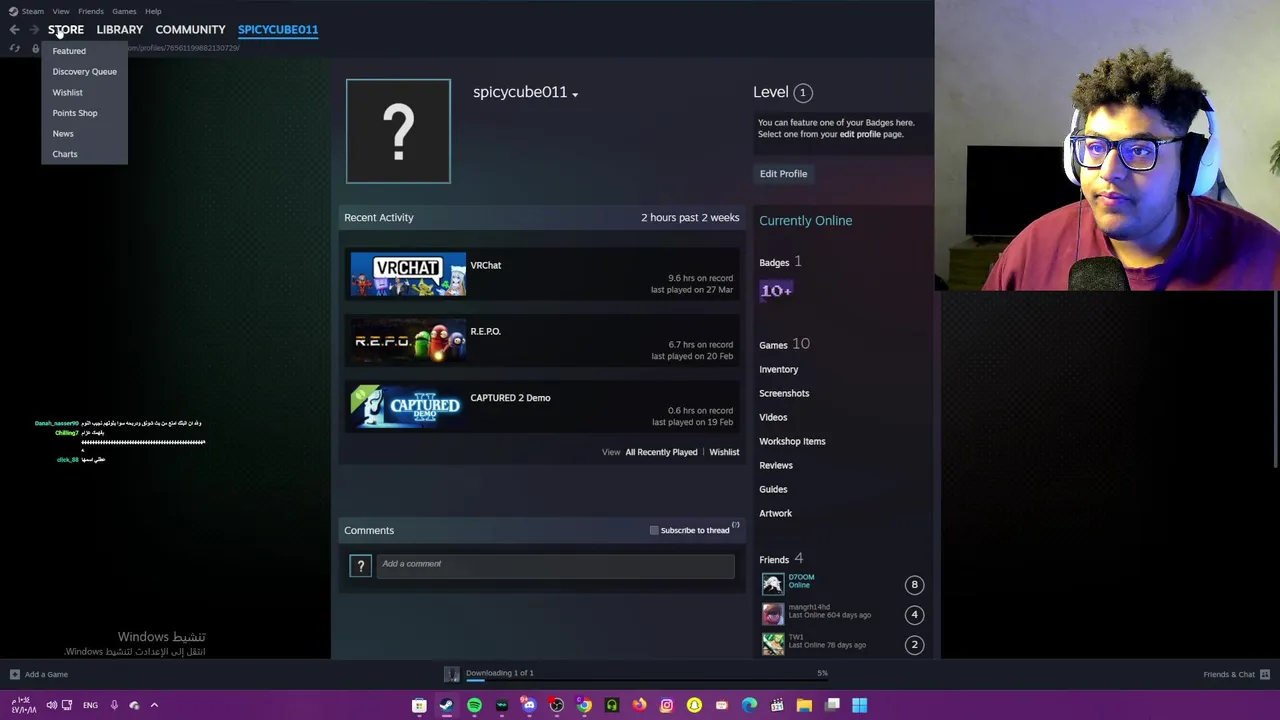This screenshot has width=1280, height=720.
Task: Open the Badges 1 link
Action: click(x=780, y=262)
